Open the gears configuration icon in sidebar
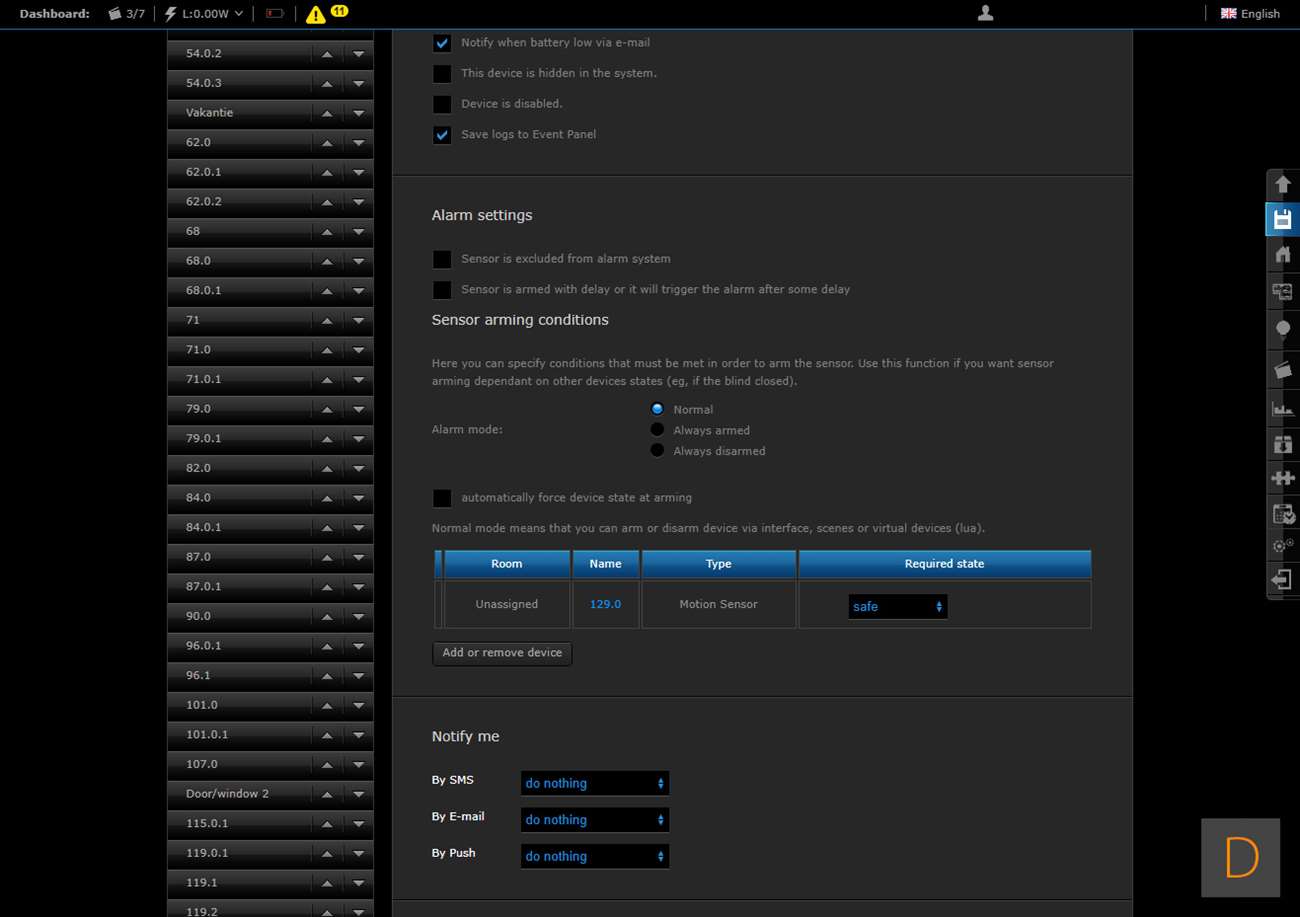Image resolution: width=1300 pixels, height=917 pixels. pyautogui.click(x=1282, y=546)
